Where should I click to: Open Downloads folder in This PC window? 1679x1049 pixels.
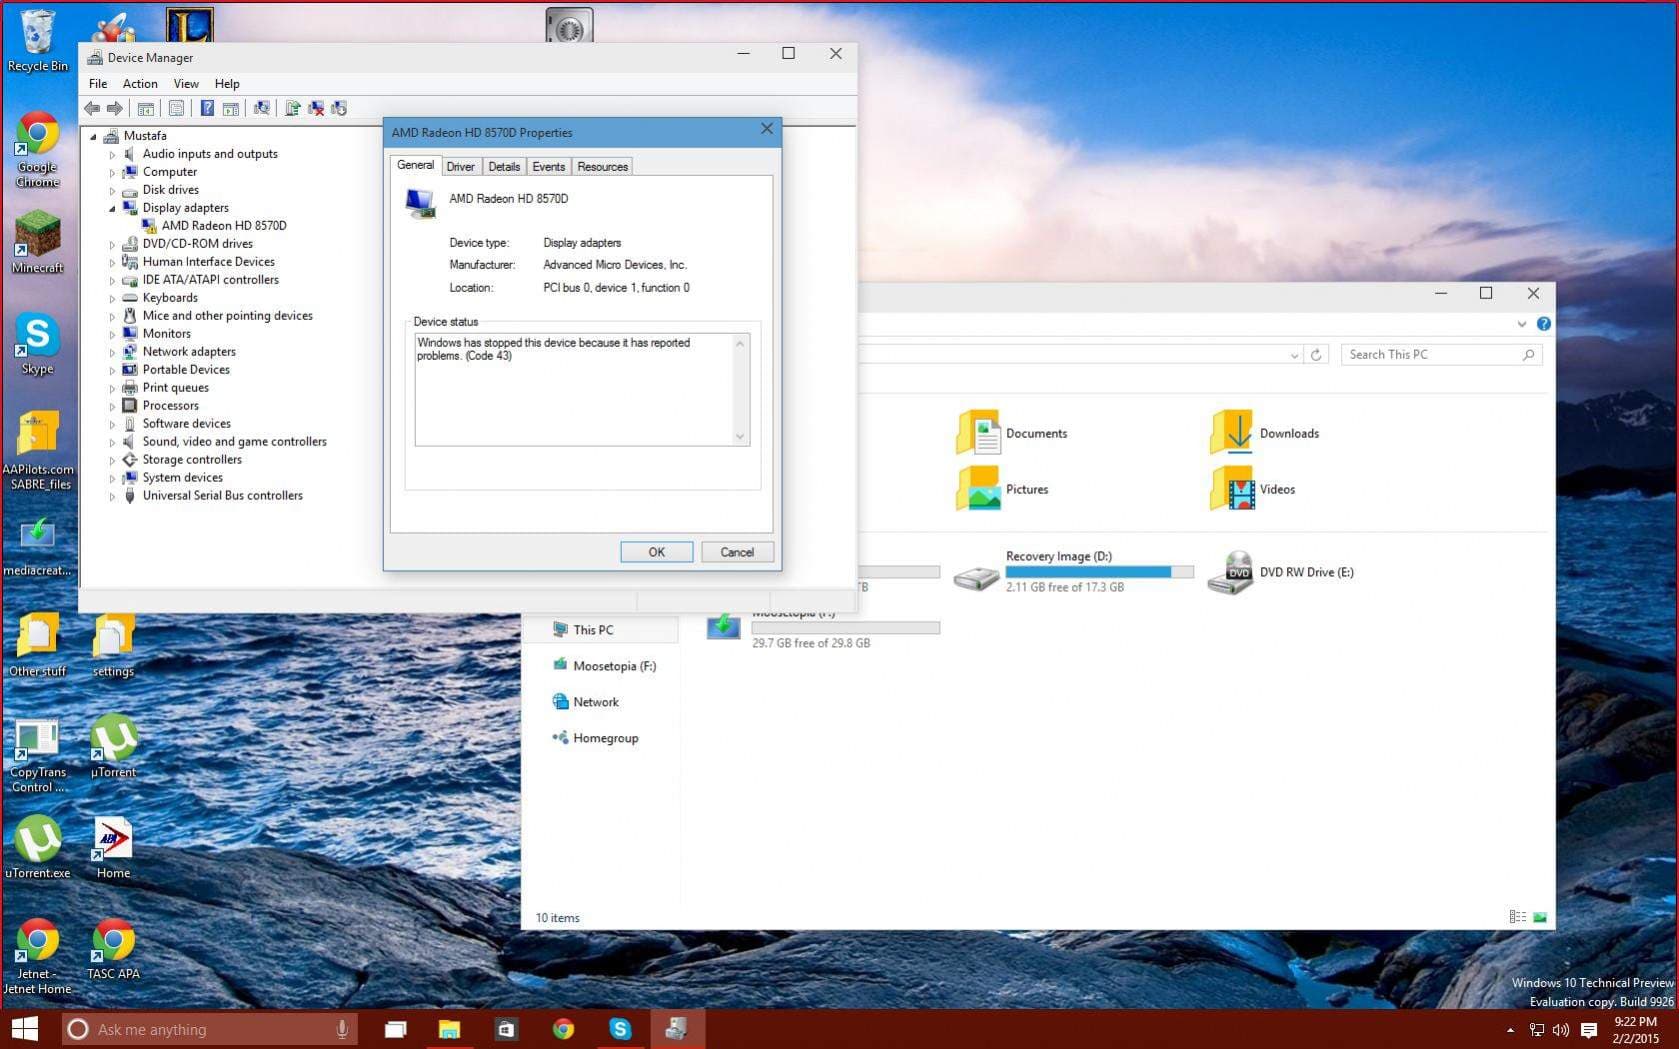1265,433
